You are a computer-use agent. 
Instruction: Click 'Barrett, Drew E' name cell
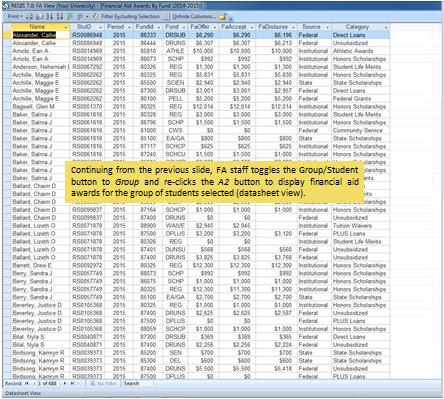pyautogui.click(x=40, y=265)
